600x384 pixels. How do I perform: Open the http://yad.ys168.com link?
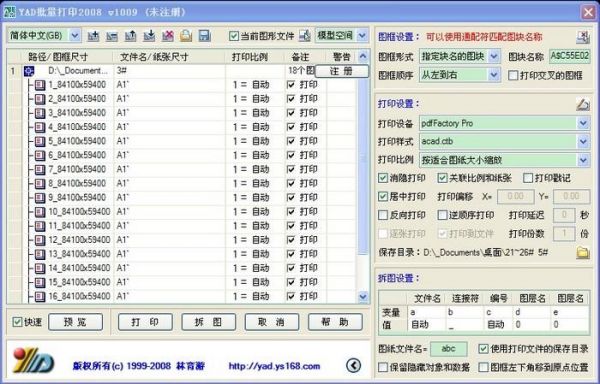click(x=274, y=366)
